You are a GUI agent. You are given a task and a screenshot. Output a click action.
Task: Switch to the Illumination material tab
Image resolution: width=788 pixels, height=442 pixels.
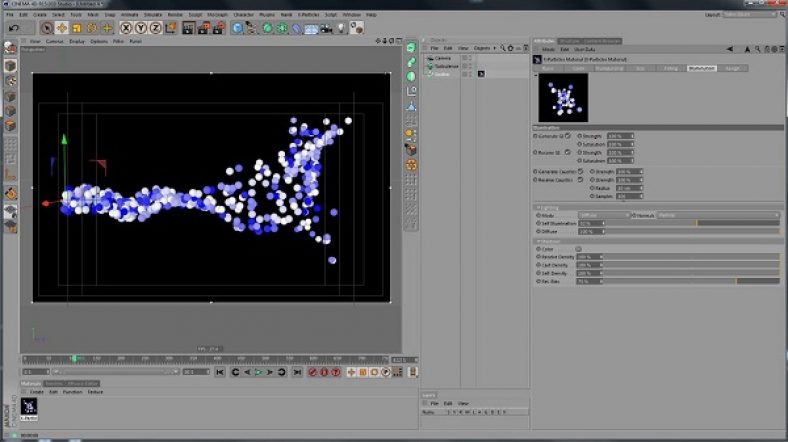coord(700,68)
